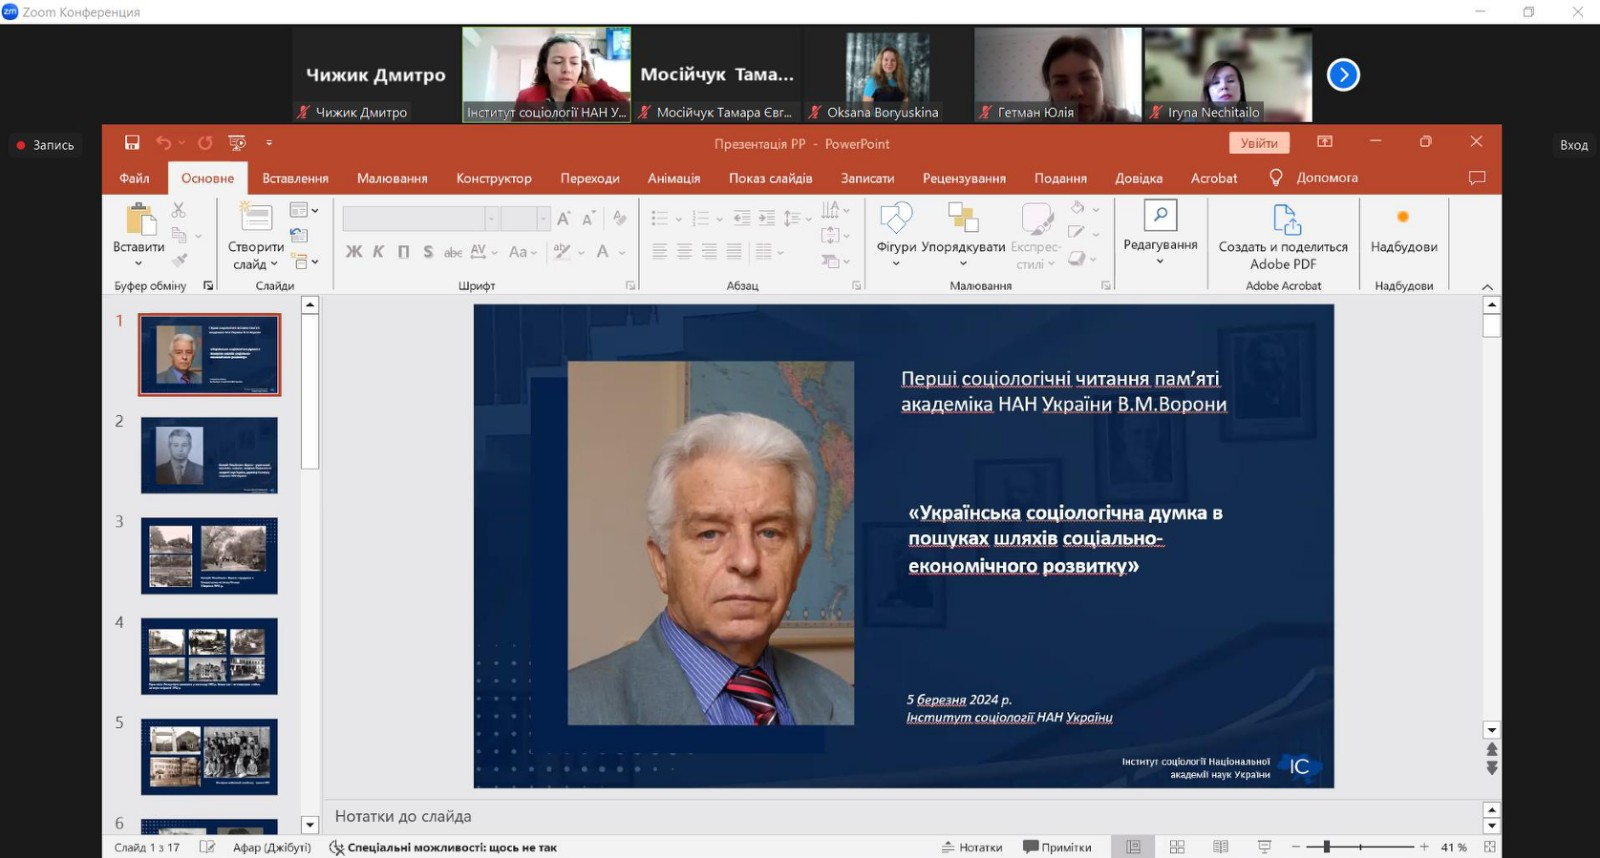Click the Нотатки button in status bar

click(972, 847)
